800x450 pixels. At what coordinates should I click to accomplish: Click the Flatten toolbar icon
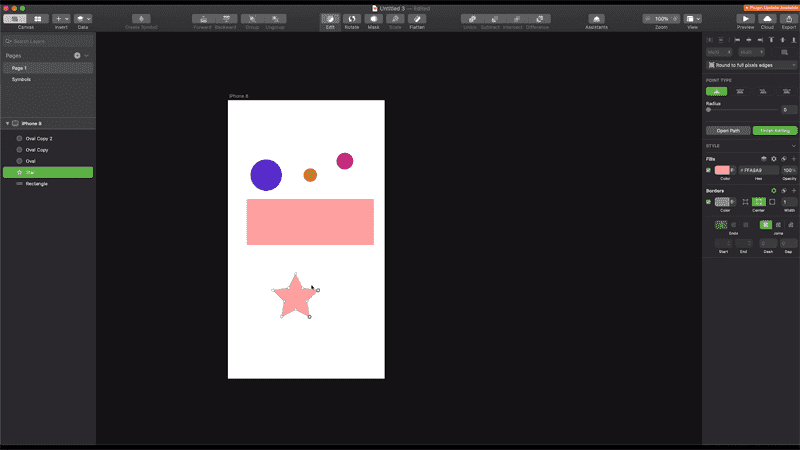pyautogui.click(x=417, y=19)
